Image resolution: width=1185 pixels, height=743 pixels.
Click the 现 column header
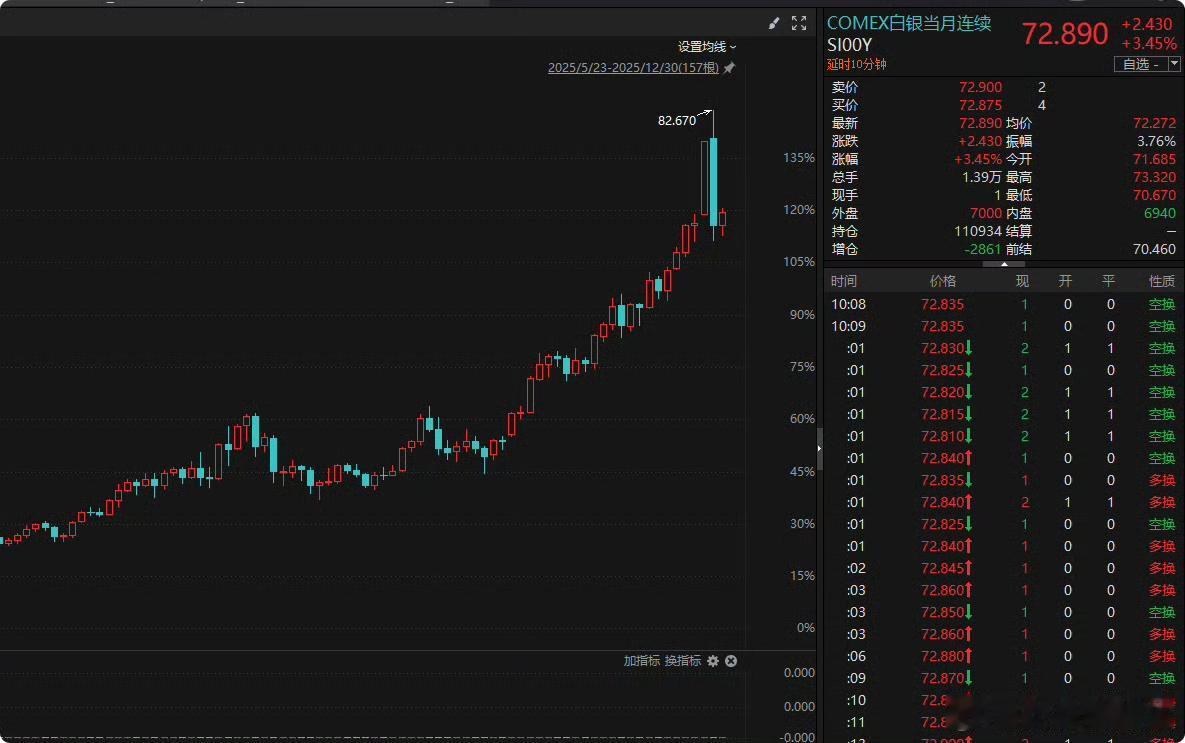coord(1023,281)
